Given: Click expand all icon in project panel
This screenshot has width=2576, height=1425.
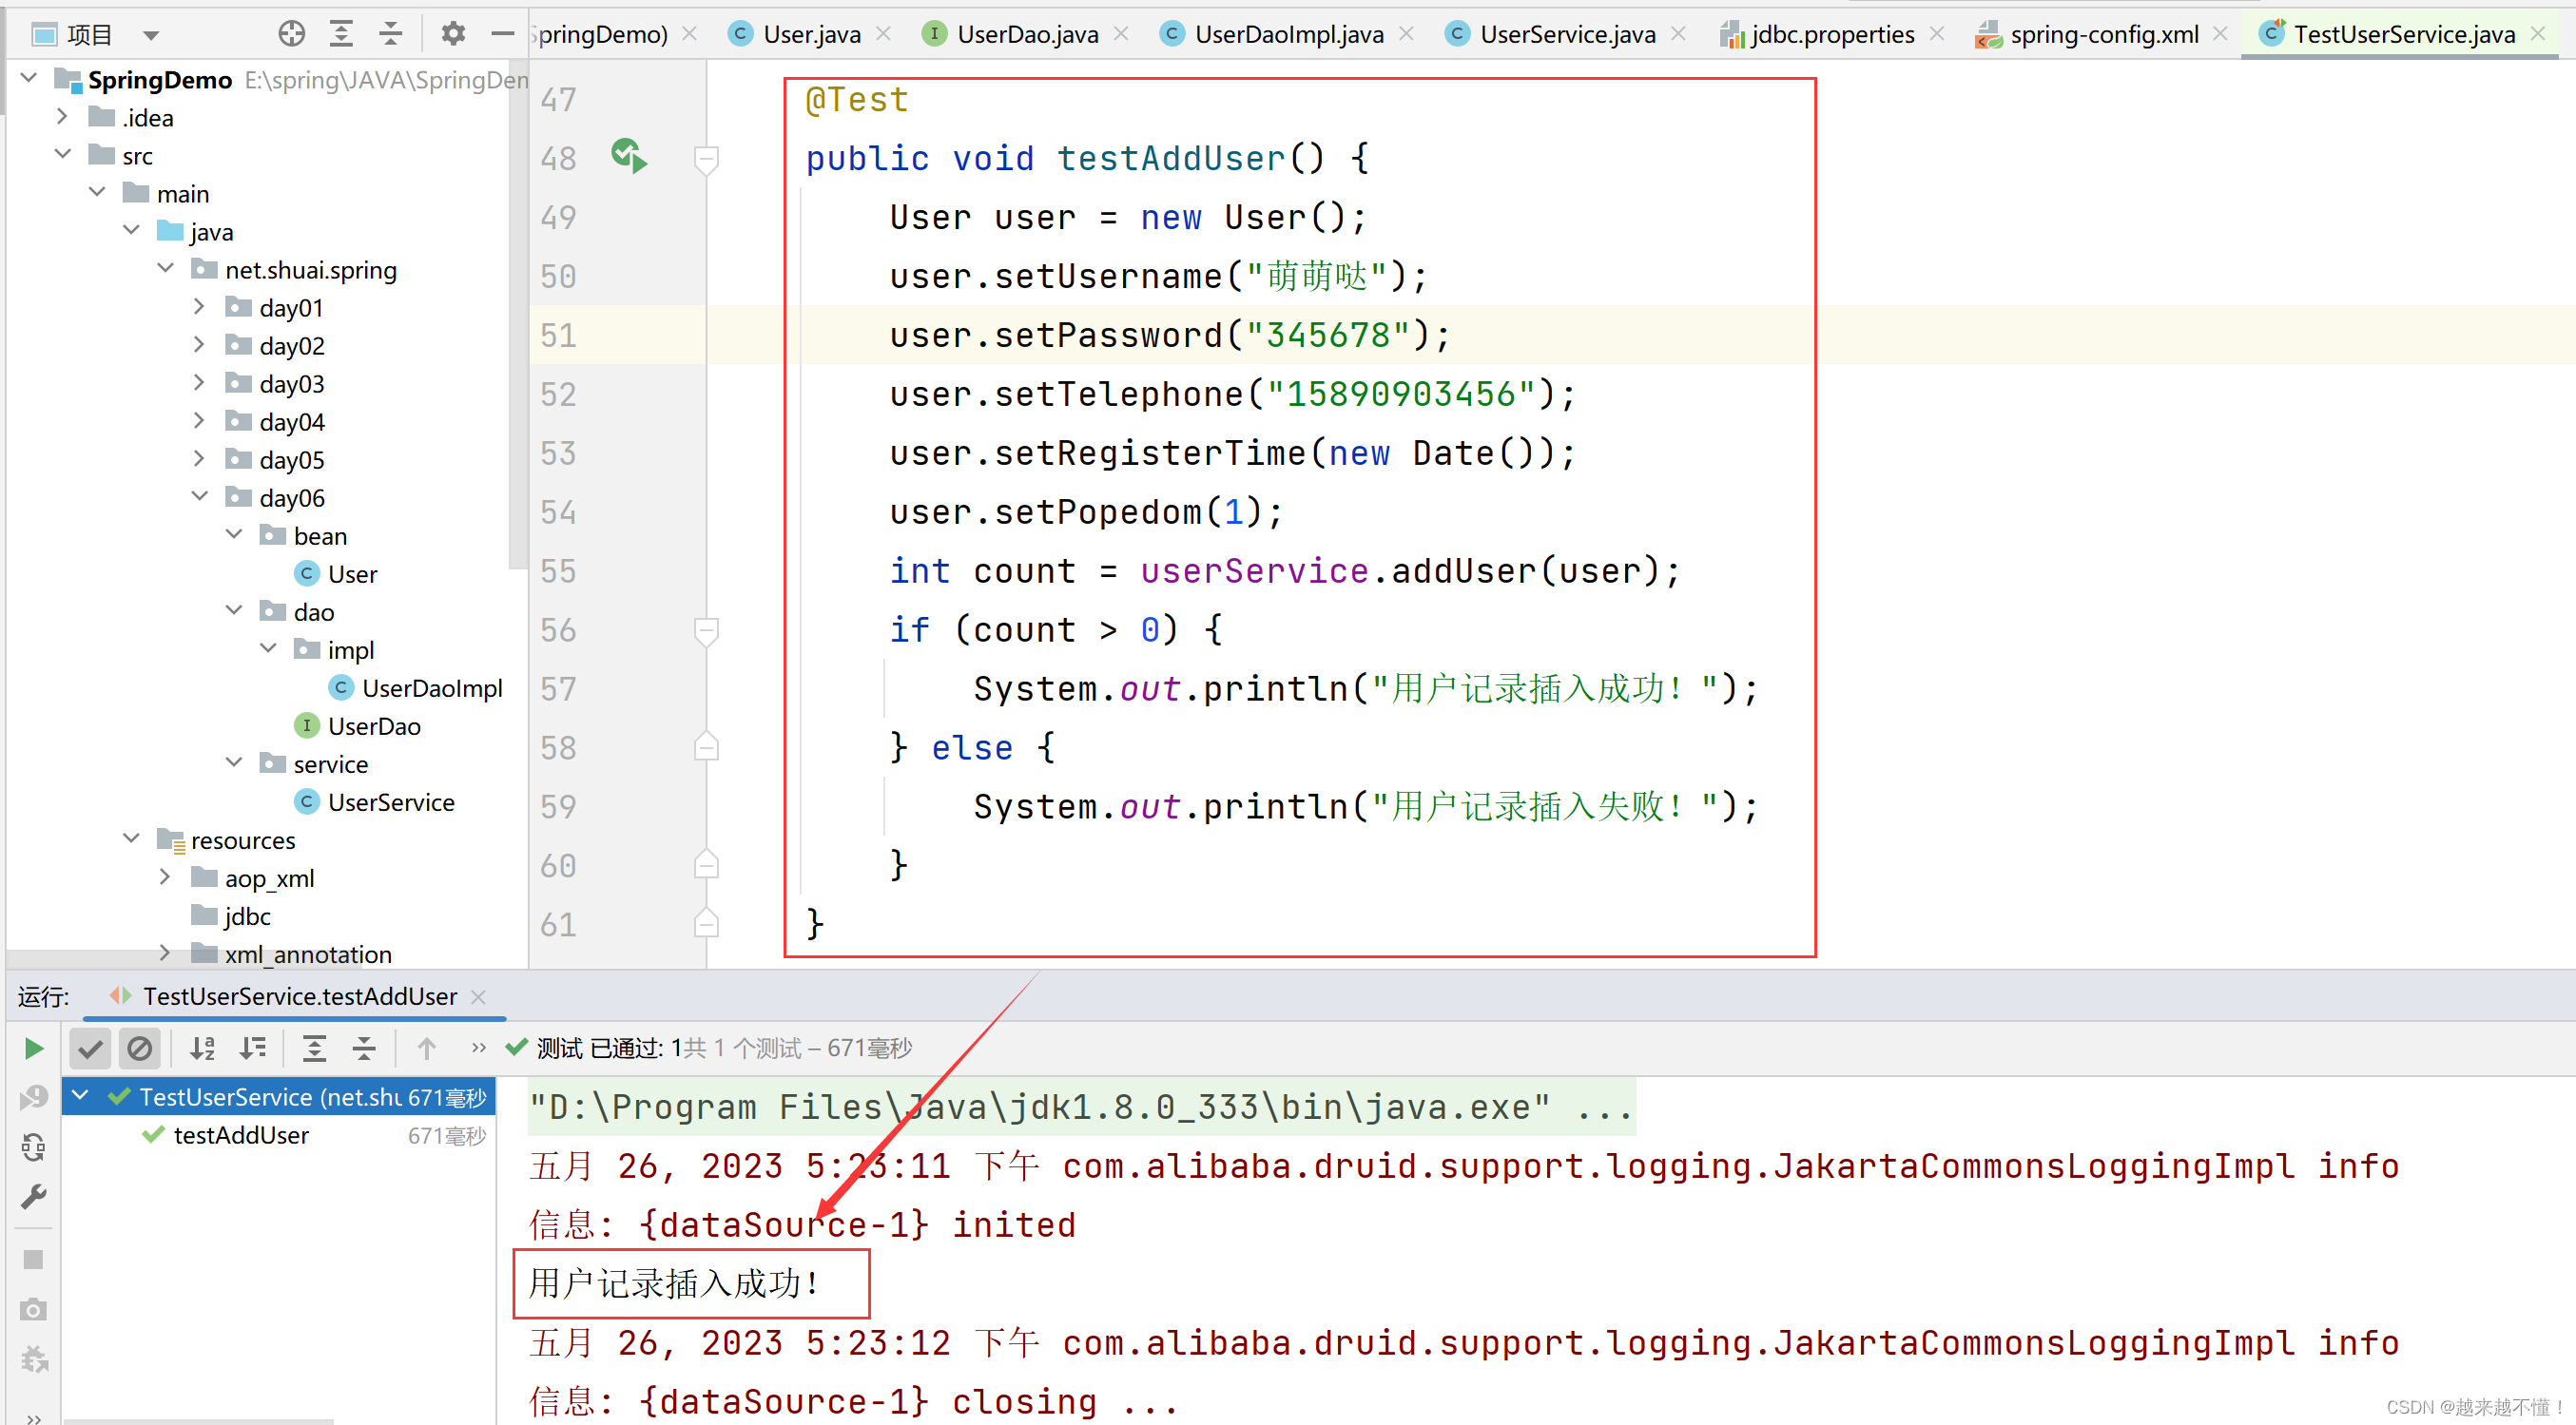Looking at the screenshot, I should [x=341, y=34].
